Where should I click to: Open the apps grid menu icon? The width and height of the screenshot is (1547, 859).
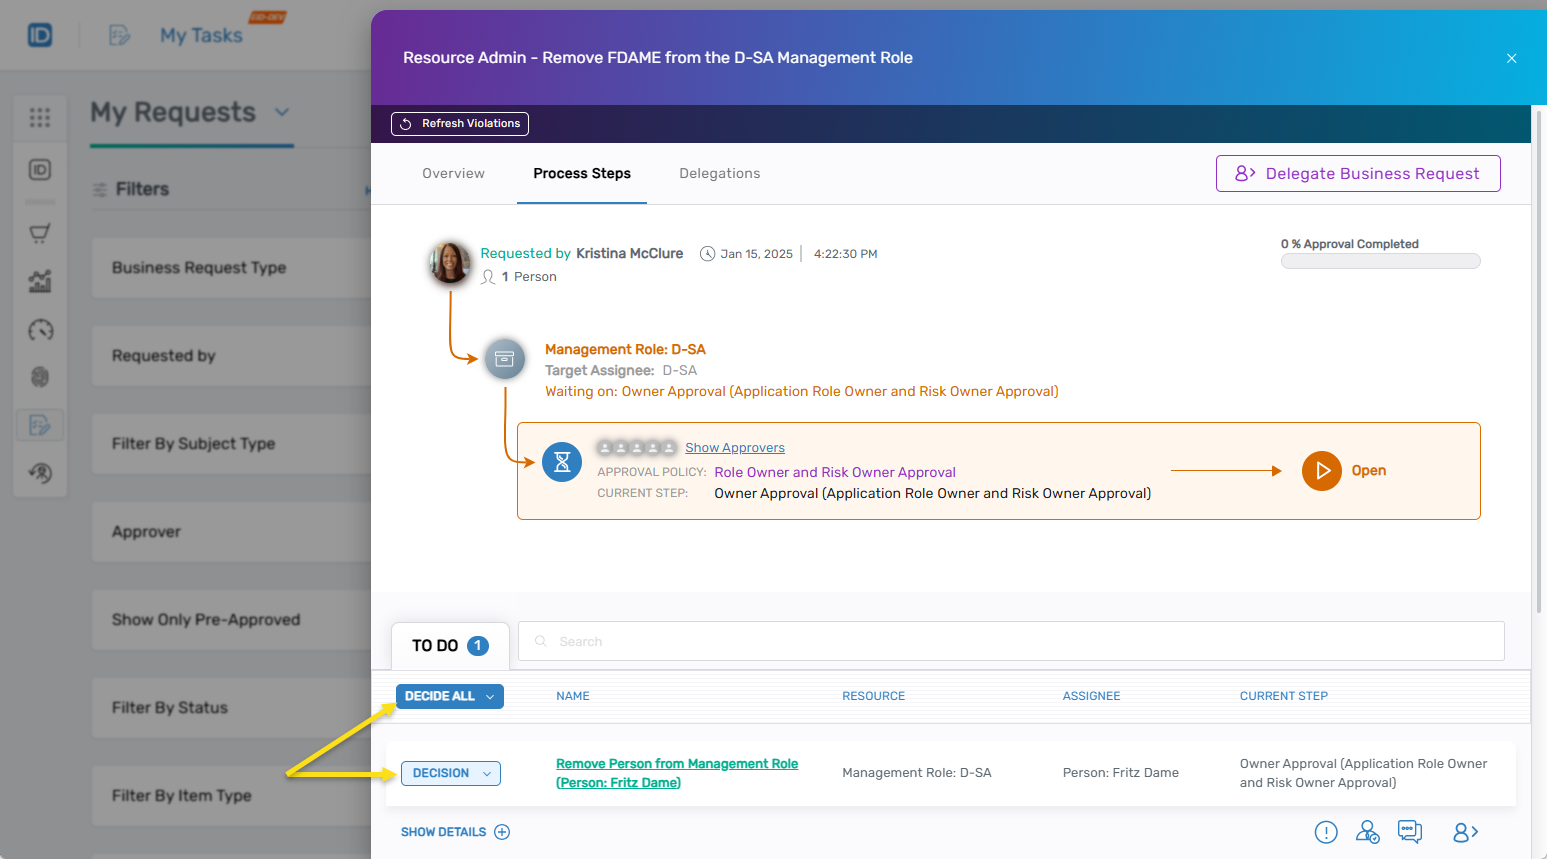[40, 118]
